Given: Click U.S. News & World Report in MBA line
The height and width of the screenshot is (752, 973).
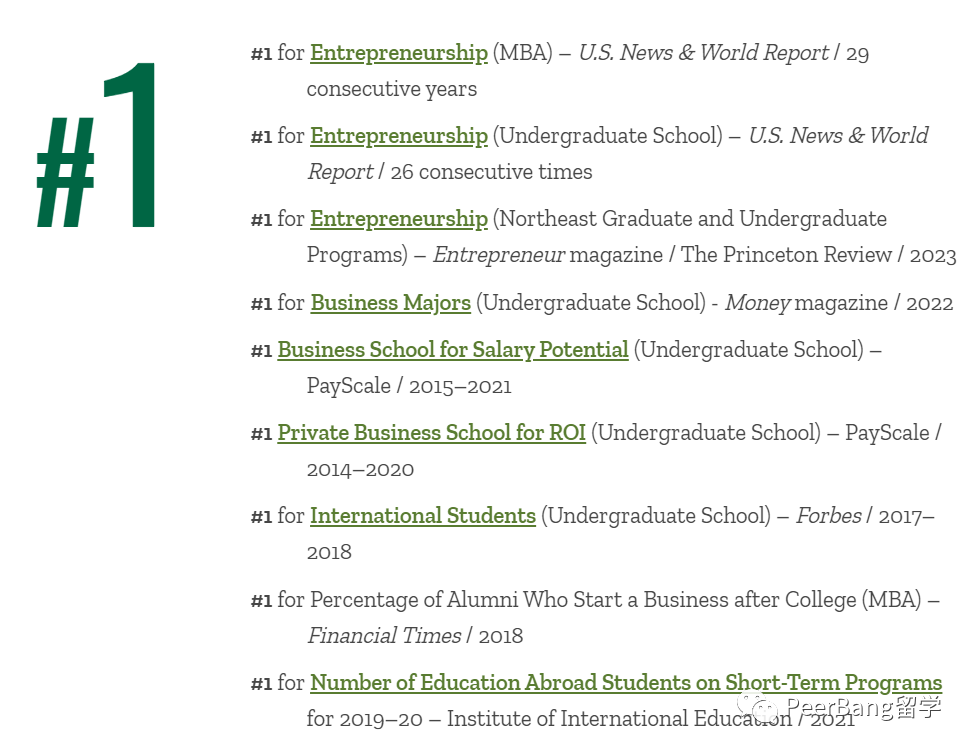Looking at the screenshot, I should point(703,53).
